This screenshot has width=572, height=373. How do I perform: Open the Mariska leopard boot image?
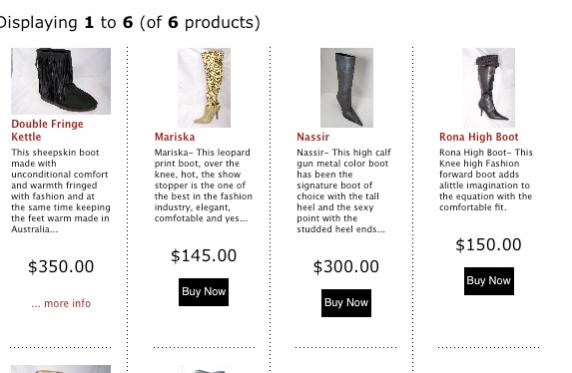tap(204, 88)
